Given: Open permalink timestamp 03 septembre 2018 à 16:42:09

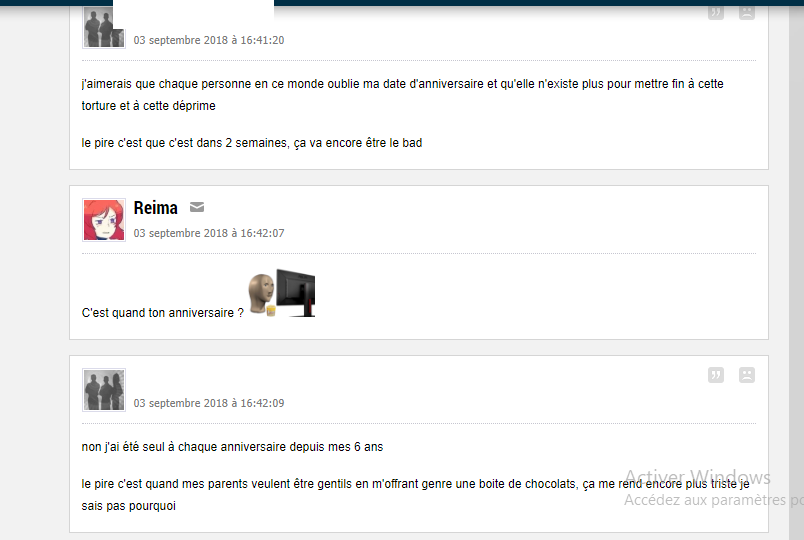Looking at the screenshot, I should (209, 403).
